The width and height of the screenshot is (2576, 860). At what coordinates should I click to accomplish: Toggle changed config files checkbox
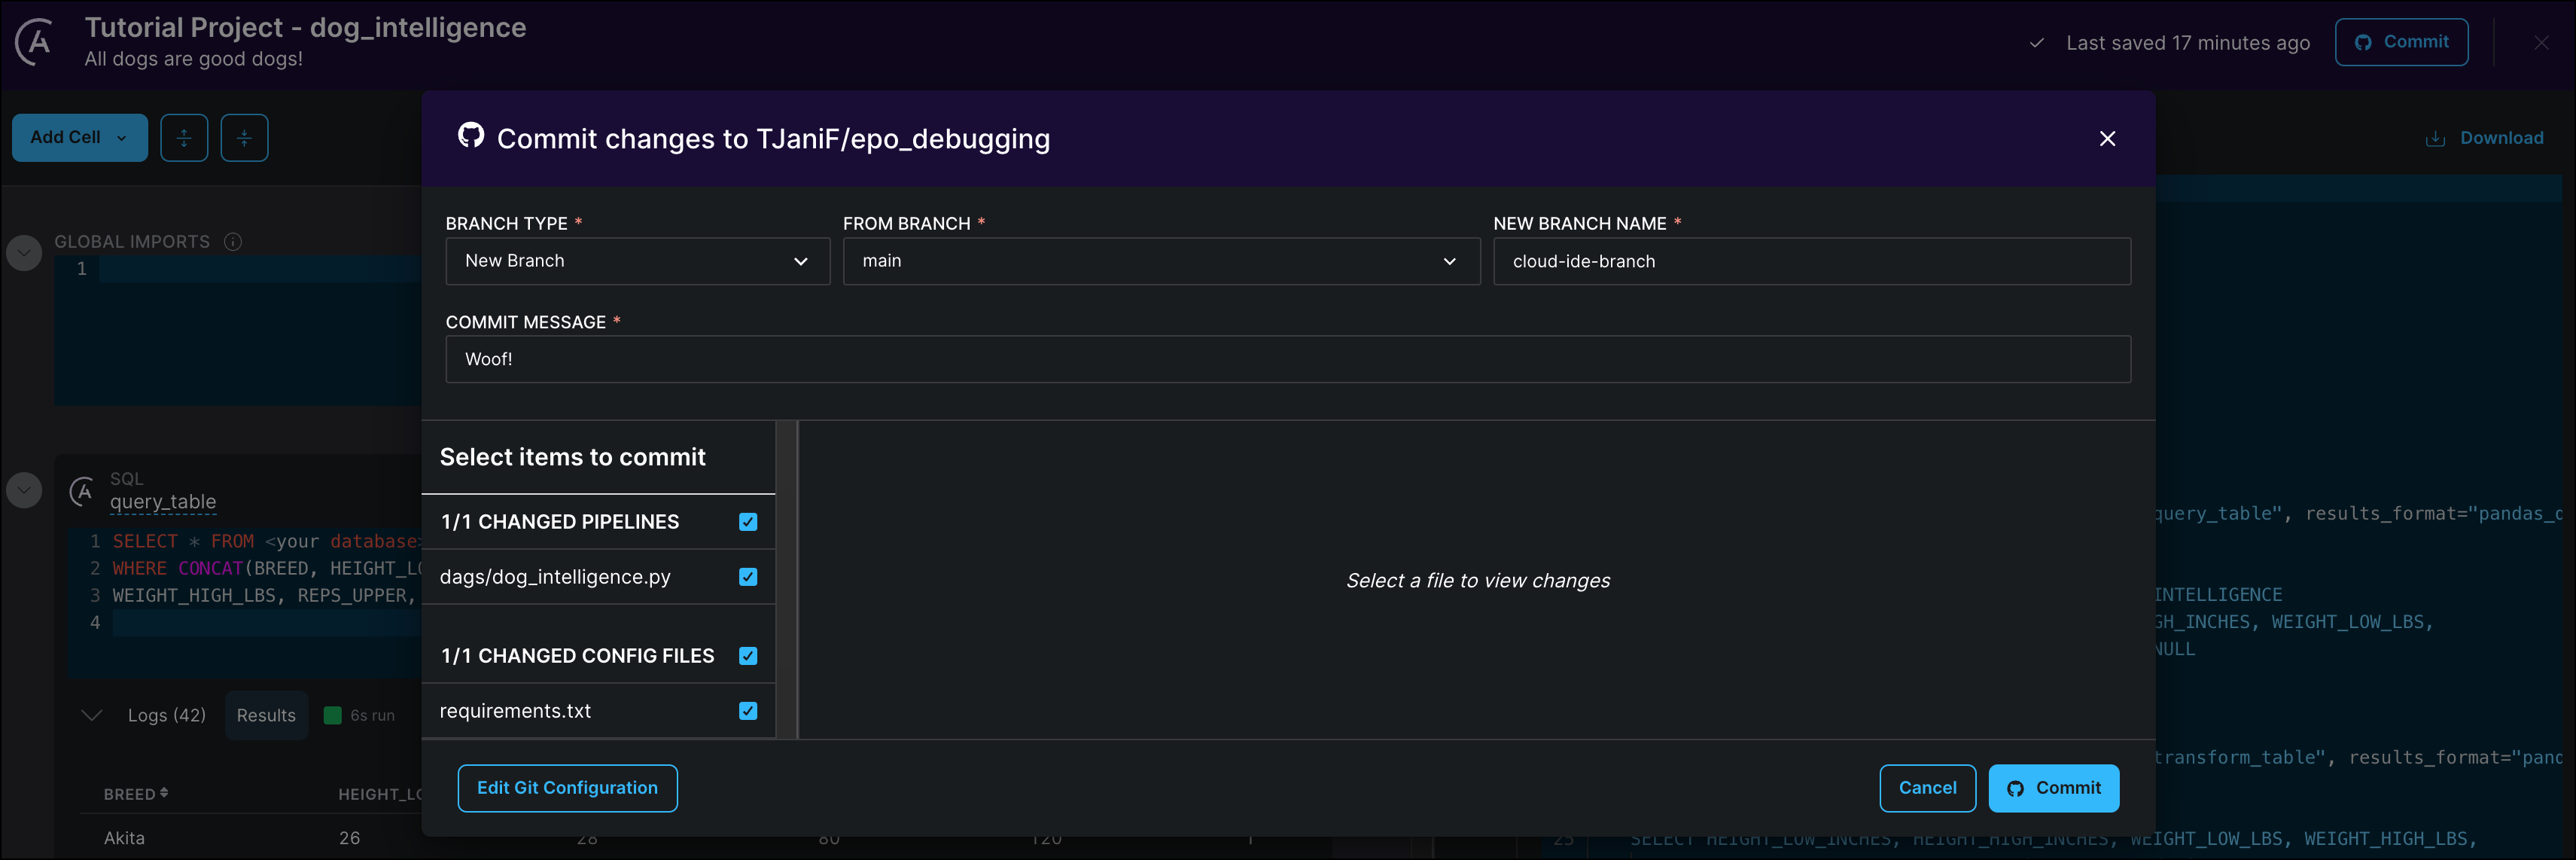point(748,656)
